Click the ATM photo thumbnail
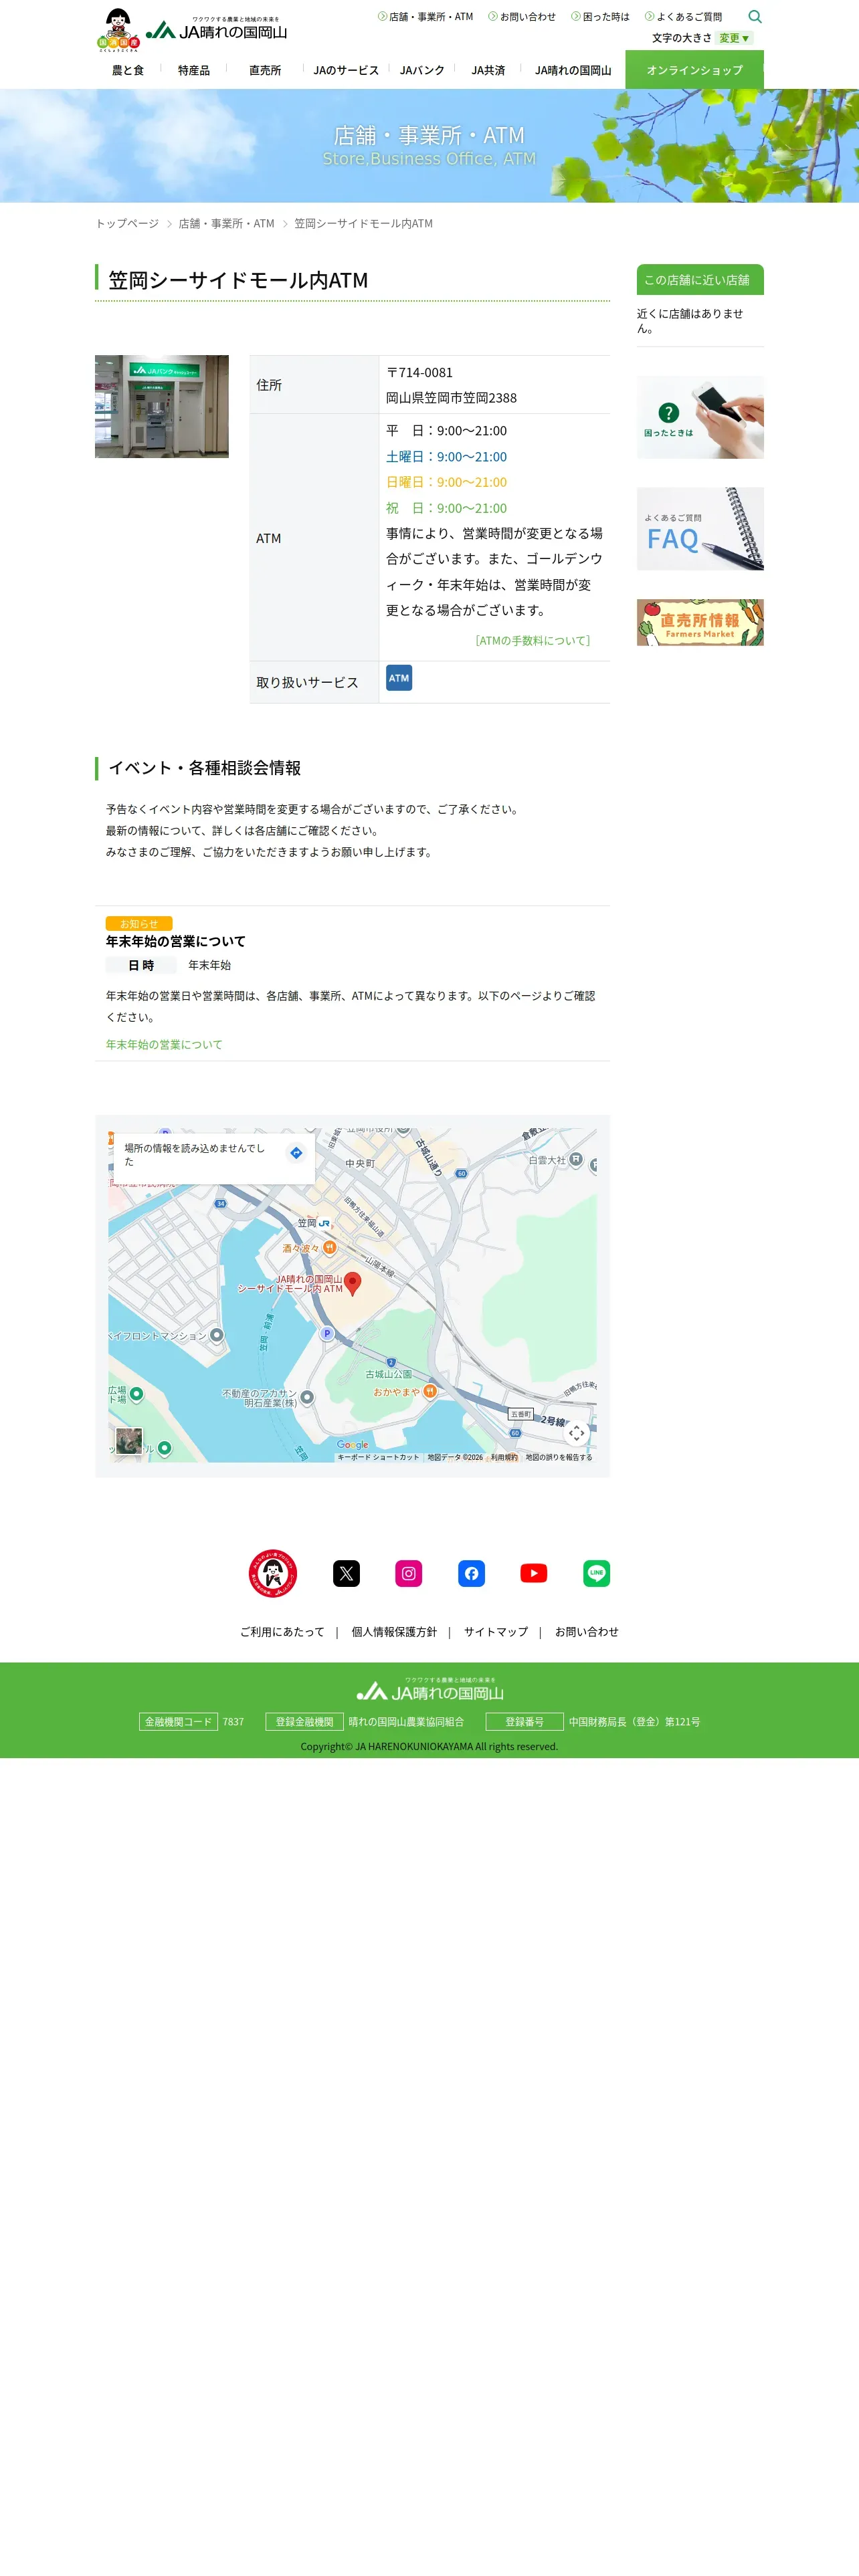 pos(162,406)
